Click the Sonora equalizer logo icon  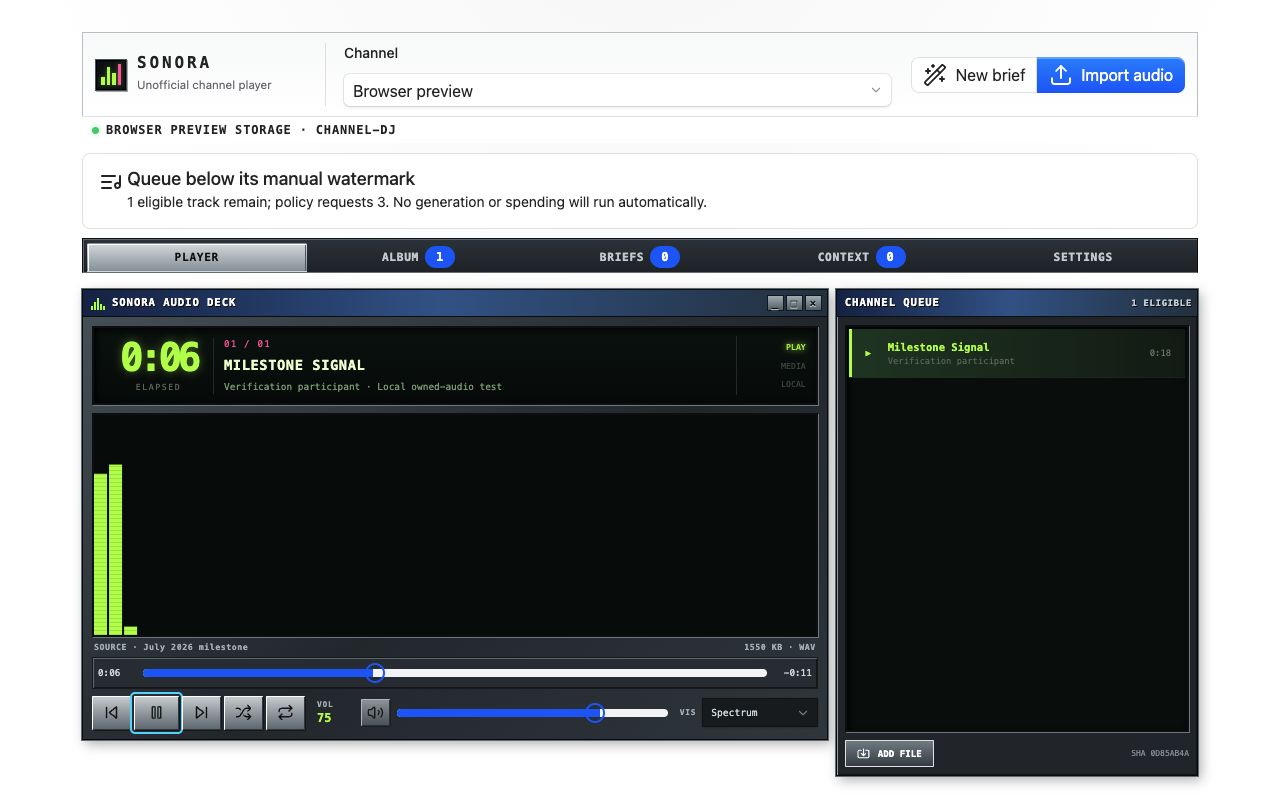coord(111,75)
